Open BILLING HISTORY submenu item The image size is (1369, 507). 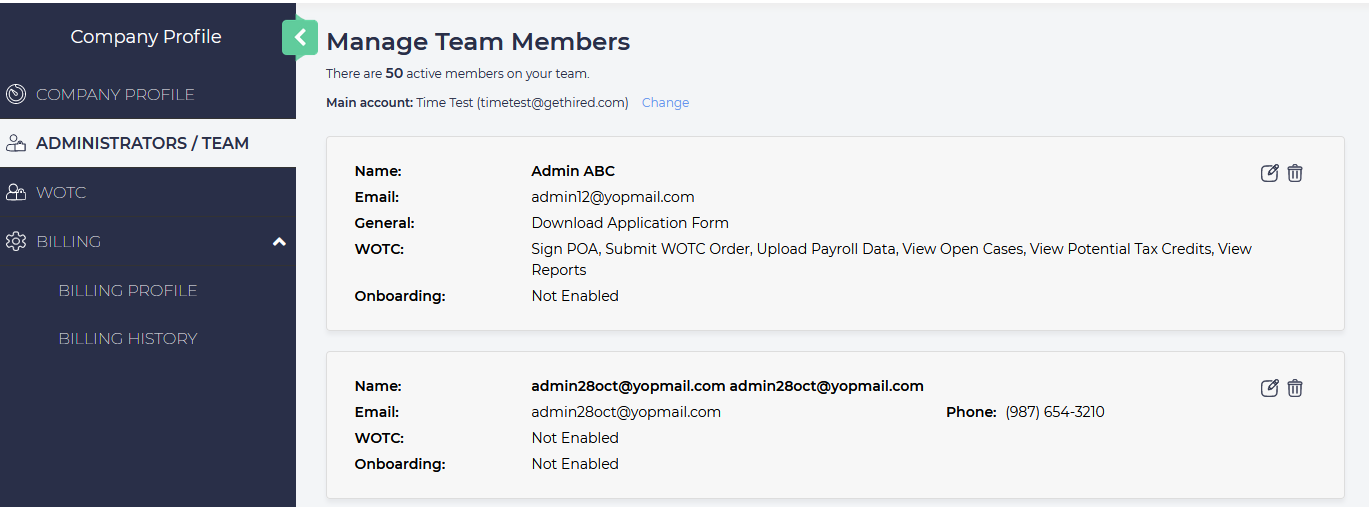[128, 338]
